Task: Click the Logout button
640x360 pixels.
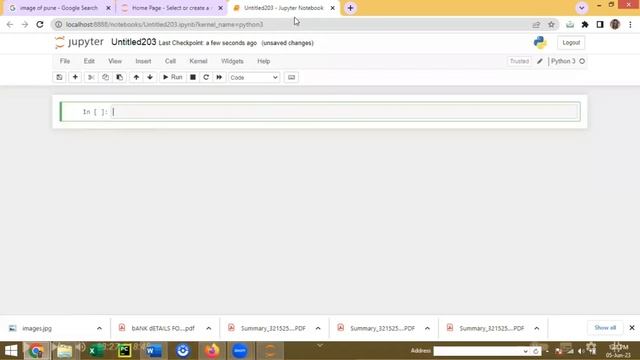Action: coord(571,42)
